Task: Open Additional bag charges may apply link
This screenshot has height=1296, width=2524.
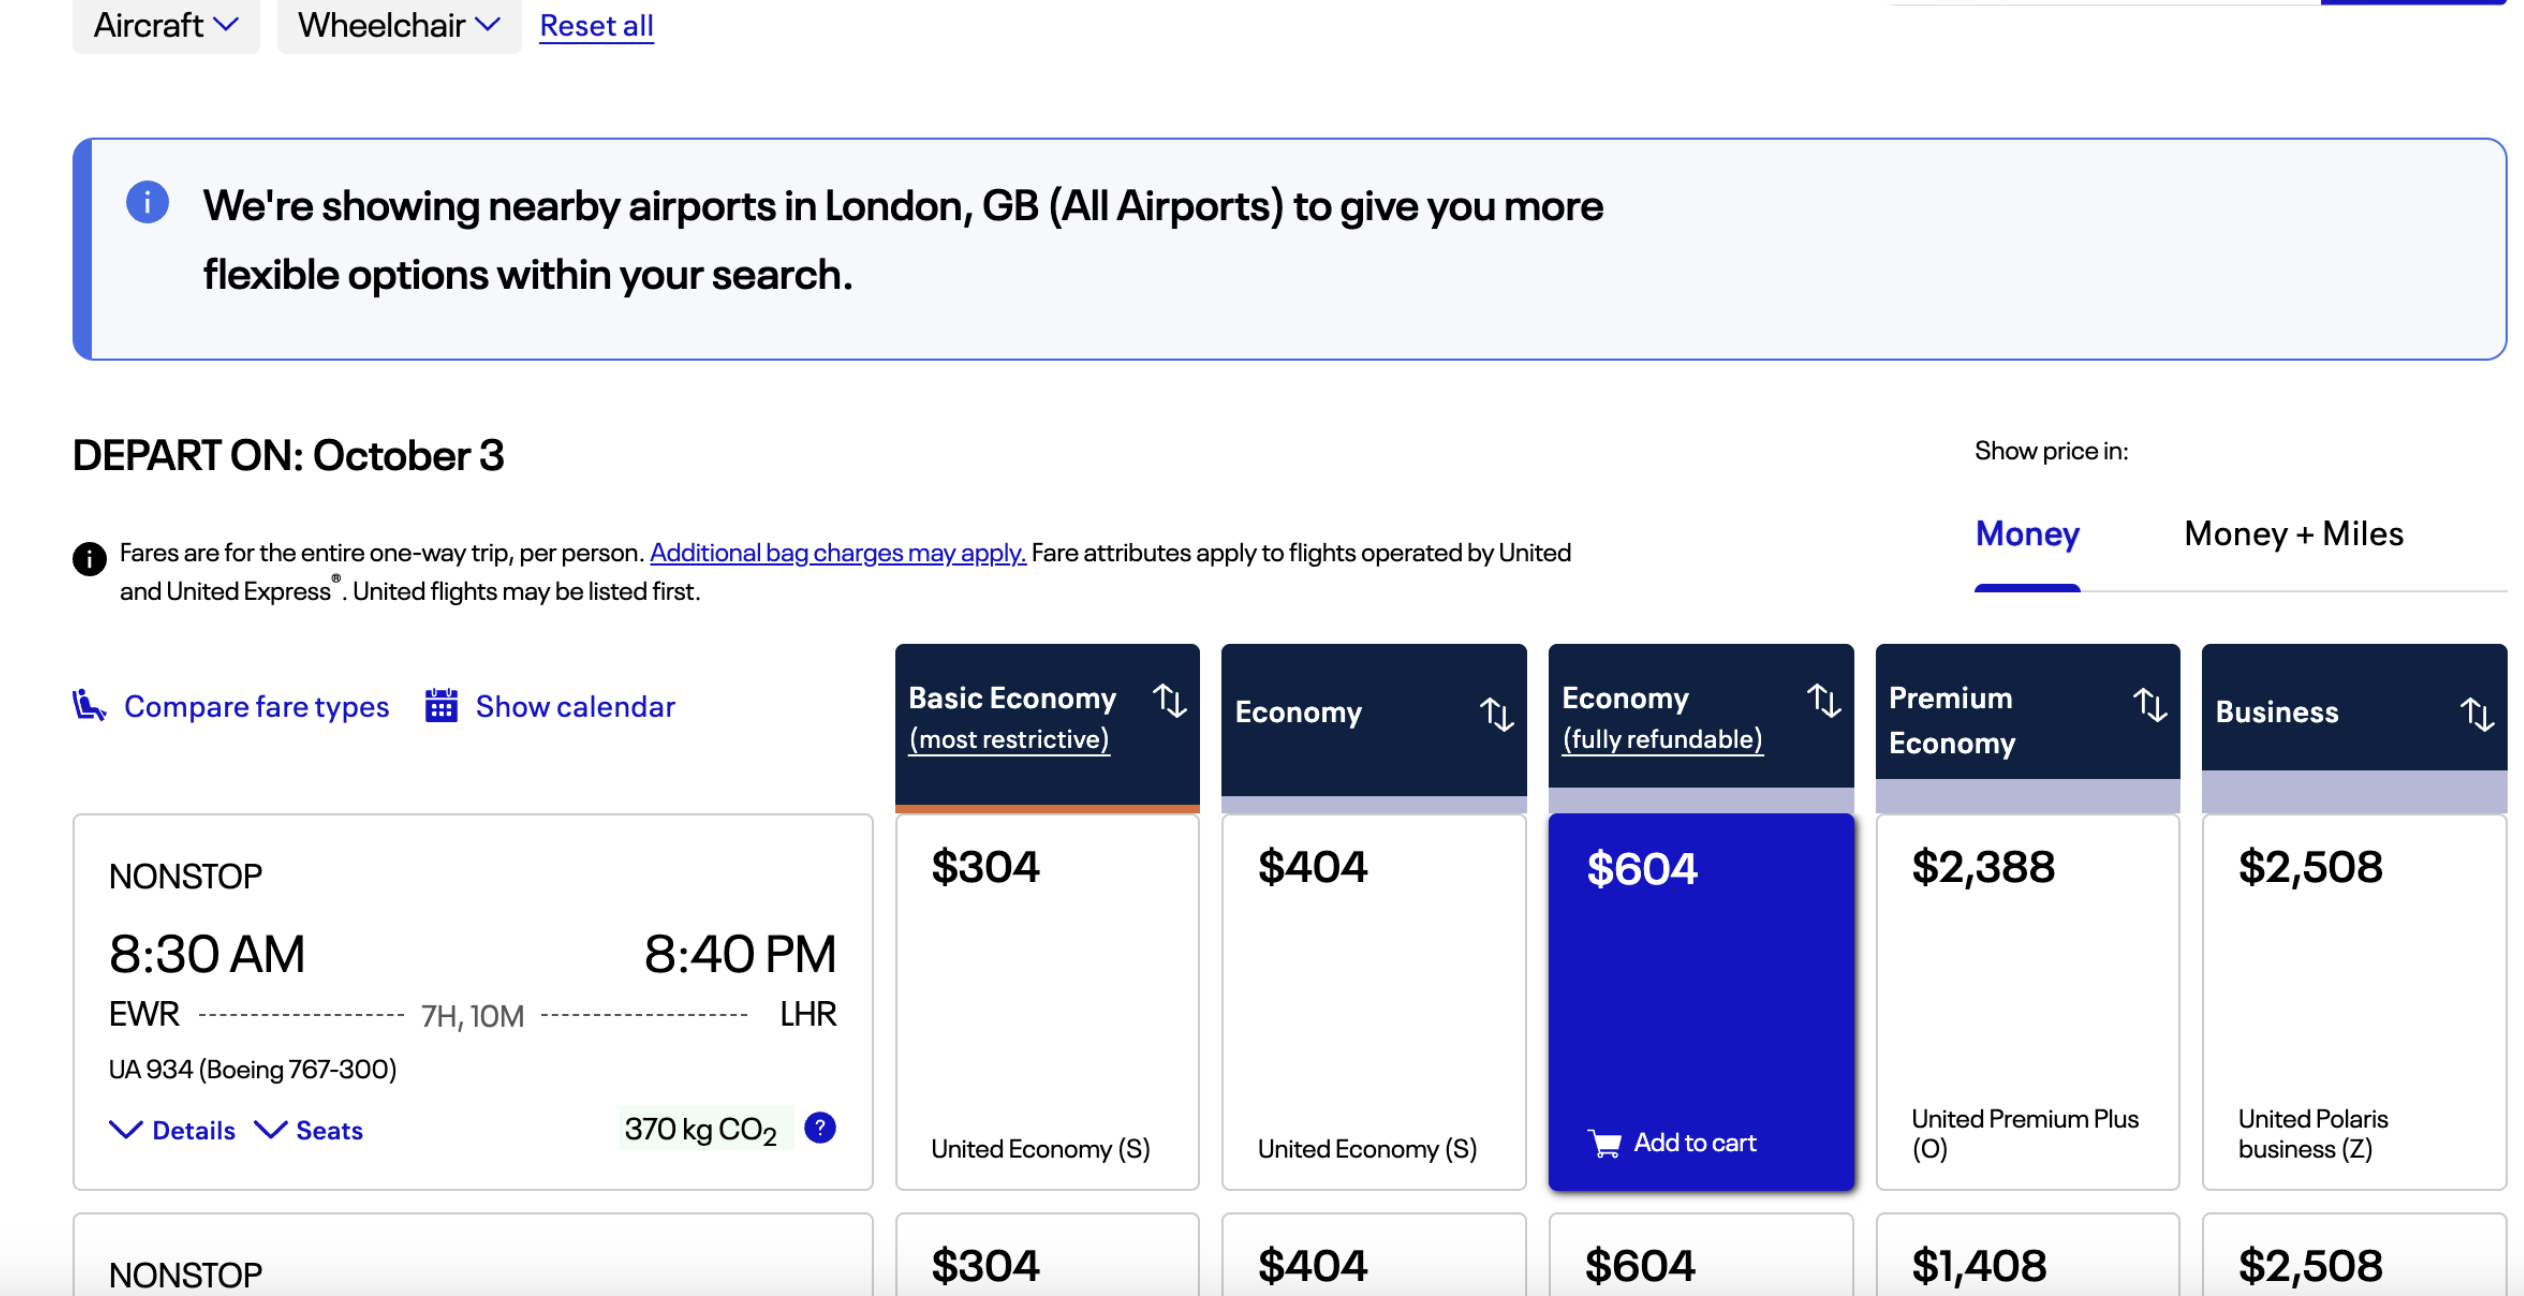Action: (837, 553)
